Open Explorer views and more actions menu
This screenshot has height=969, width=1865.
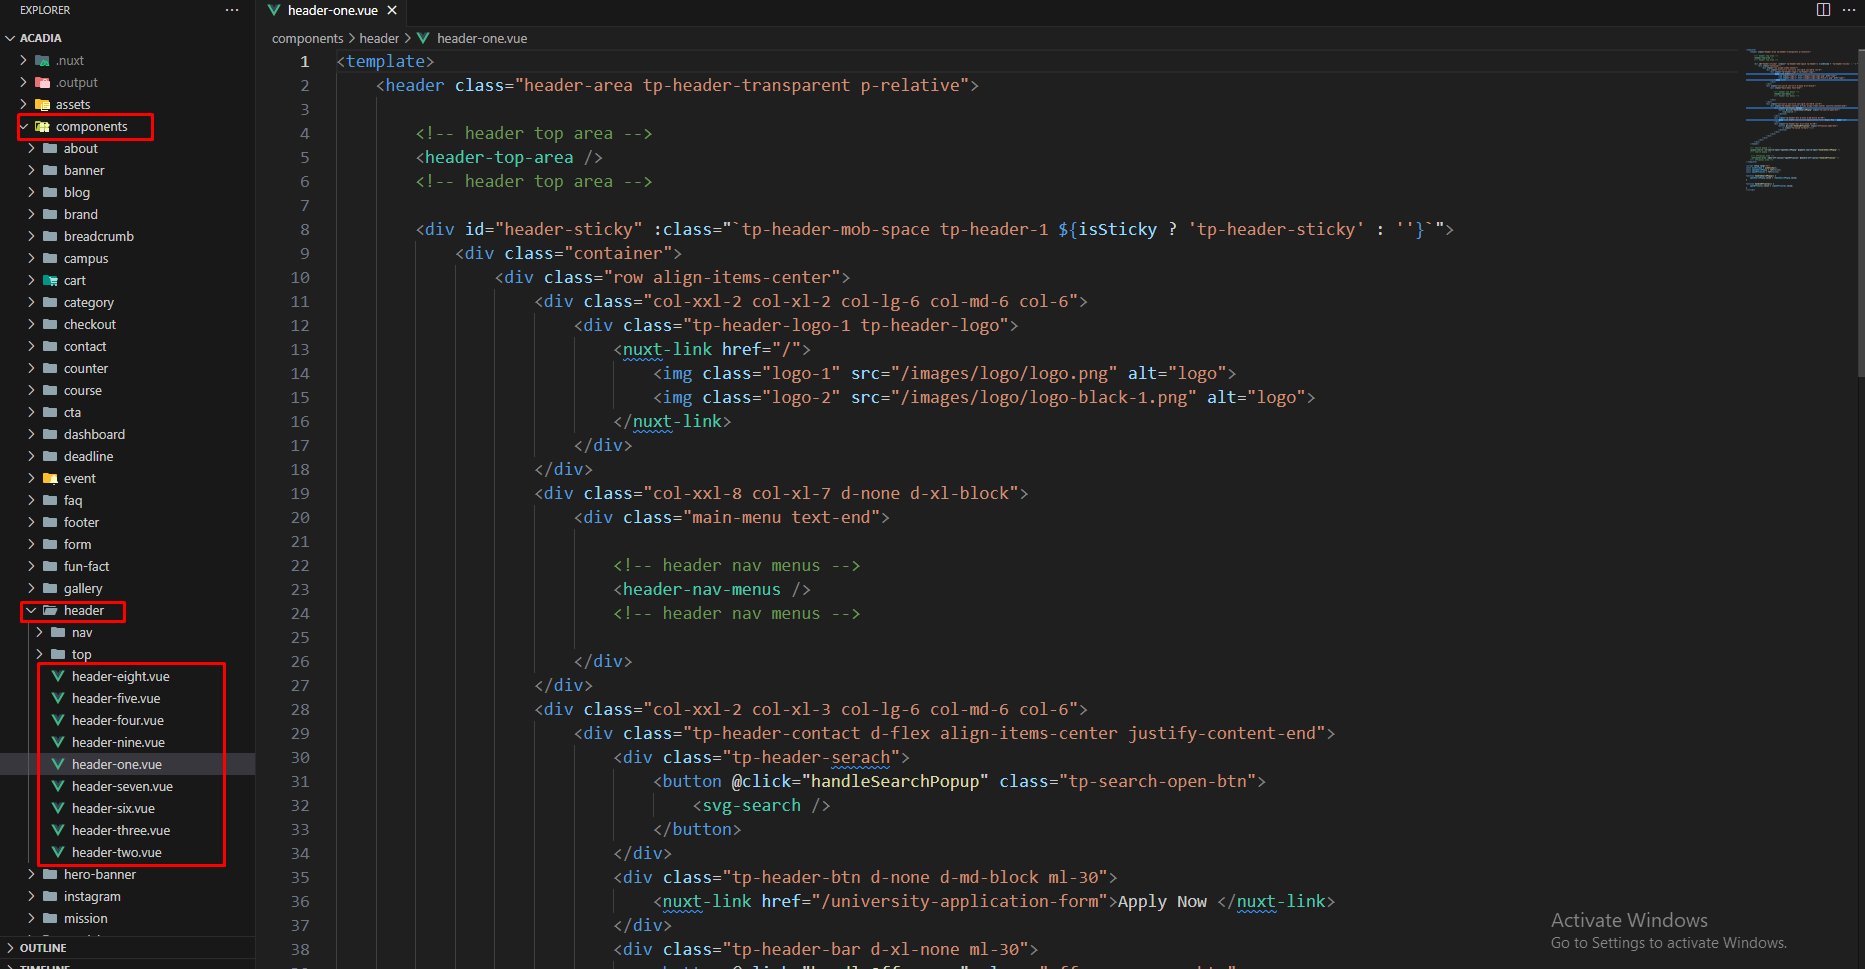point(232,10)
